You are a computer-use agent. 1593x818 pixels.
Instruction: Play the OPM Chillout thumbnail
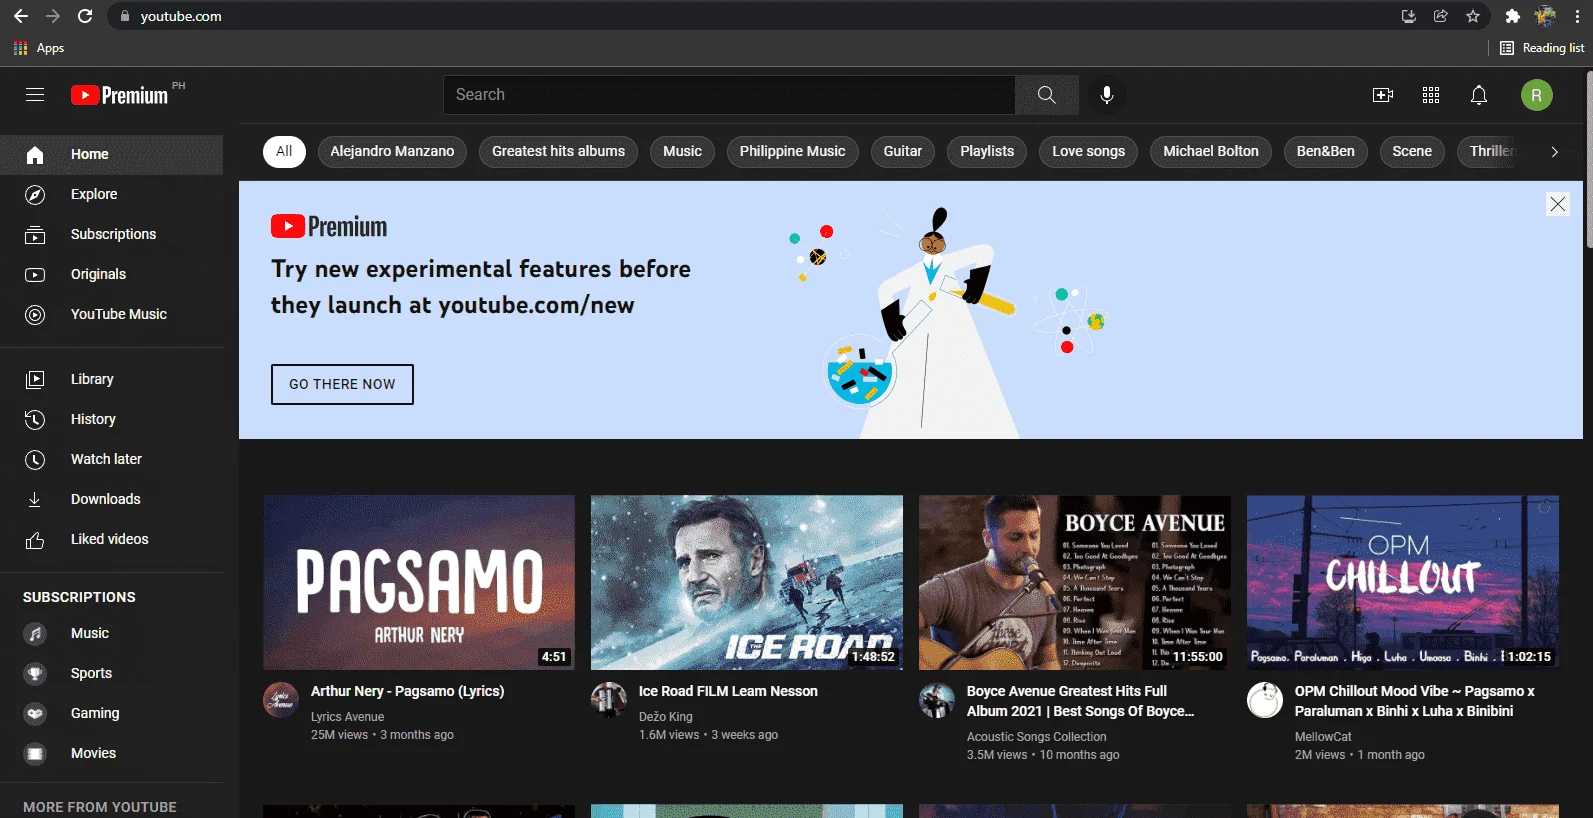[1403, 583]
